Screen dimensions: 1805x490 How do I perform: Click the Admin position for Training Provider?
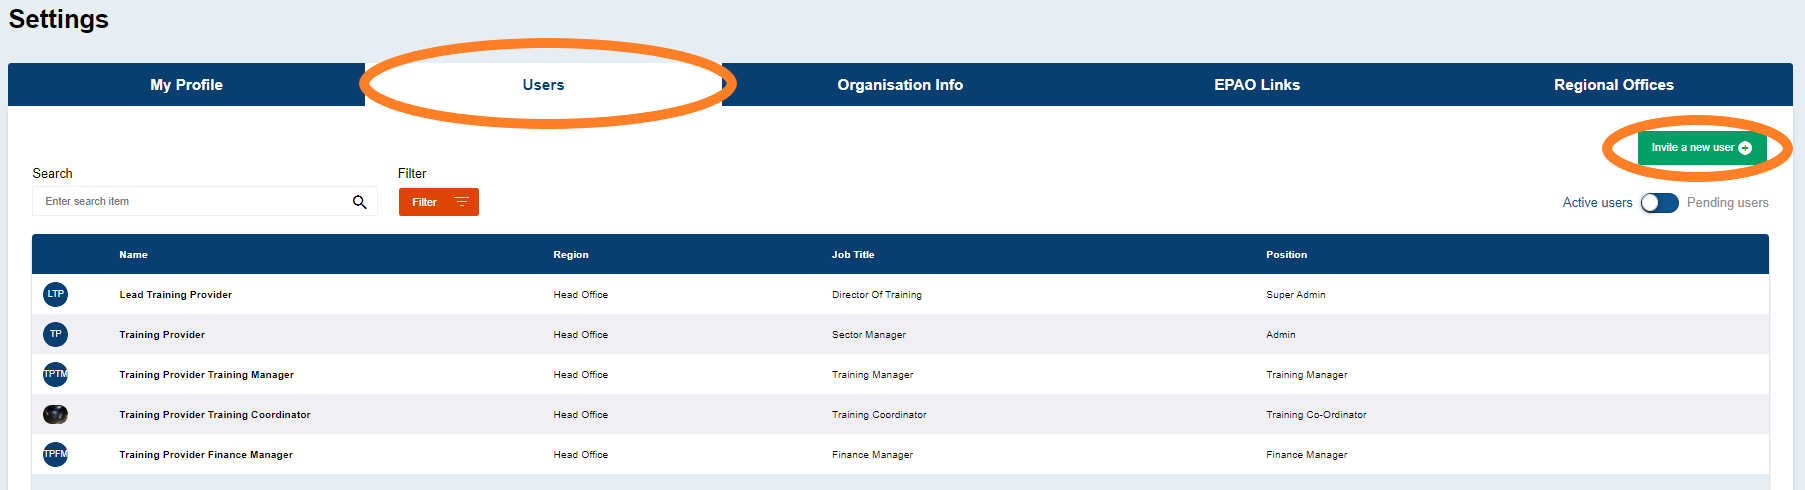1281,335
